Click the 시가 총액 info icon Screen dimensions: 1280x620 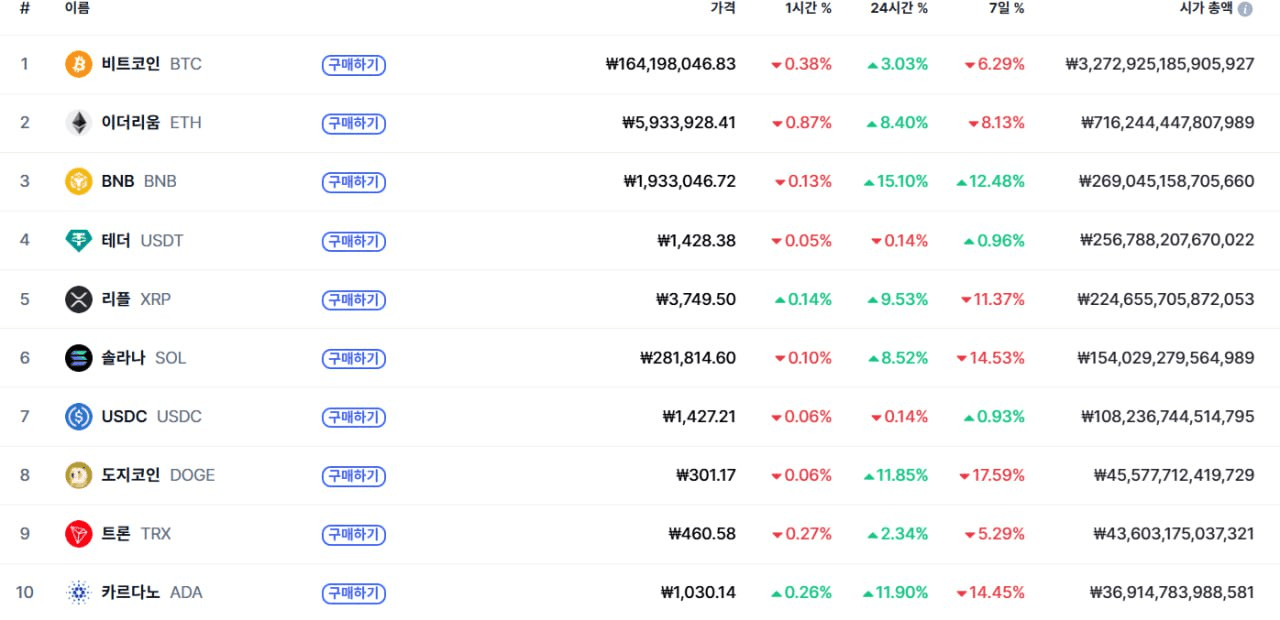tap(1245, 9)
